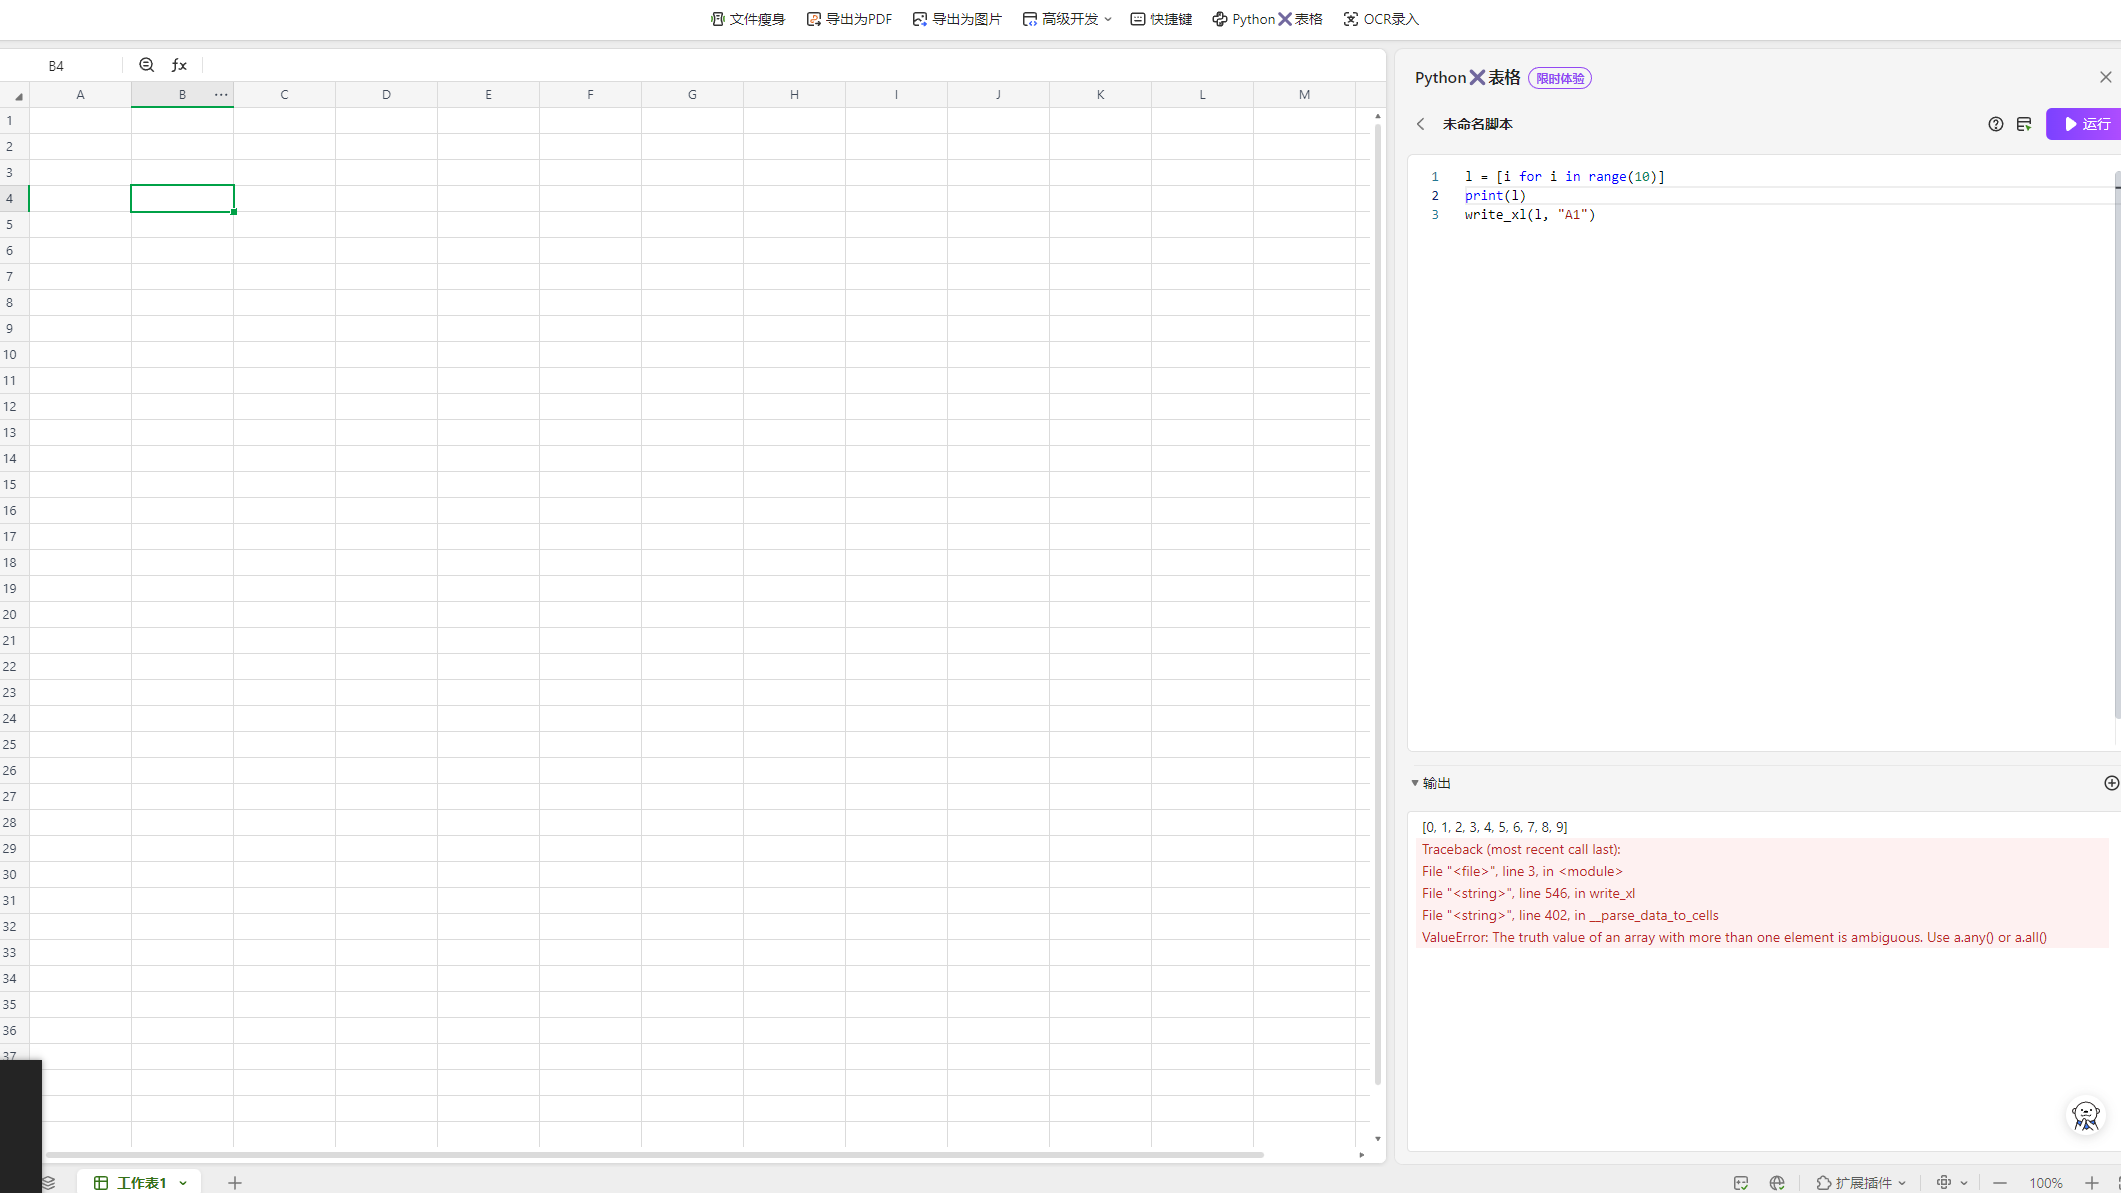
Task: Add a new sheet with plus button
Action: pos(235,1183)
